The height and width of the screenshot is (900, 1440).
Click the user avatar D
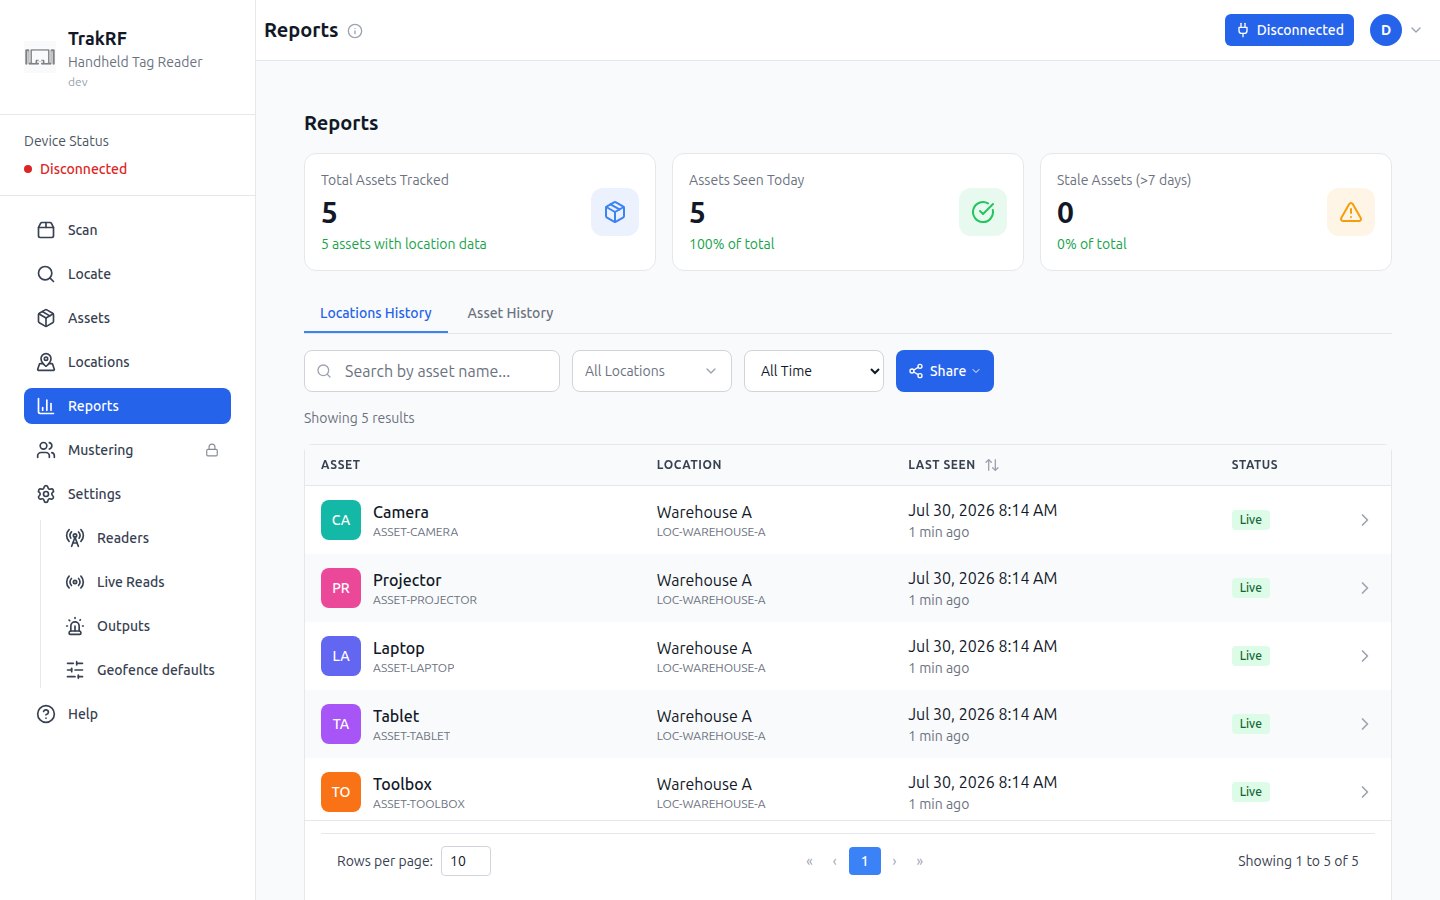1386,30
